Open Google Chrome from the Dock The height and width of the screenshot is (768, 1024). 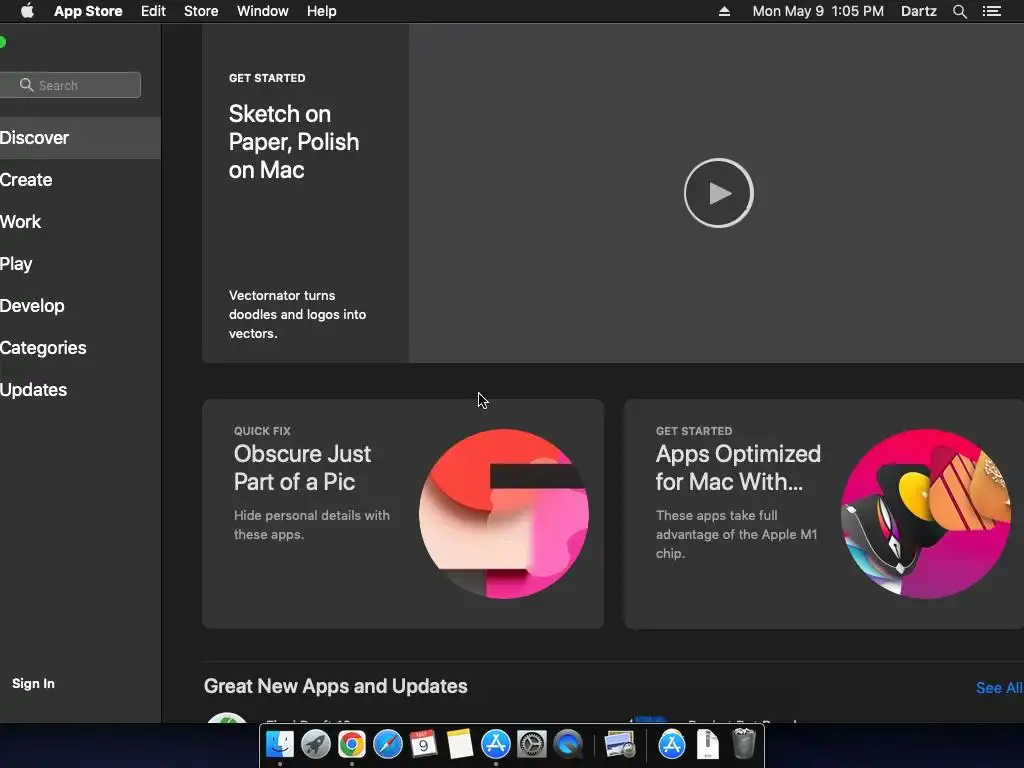tap(352, 744)
